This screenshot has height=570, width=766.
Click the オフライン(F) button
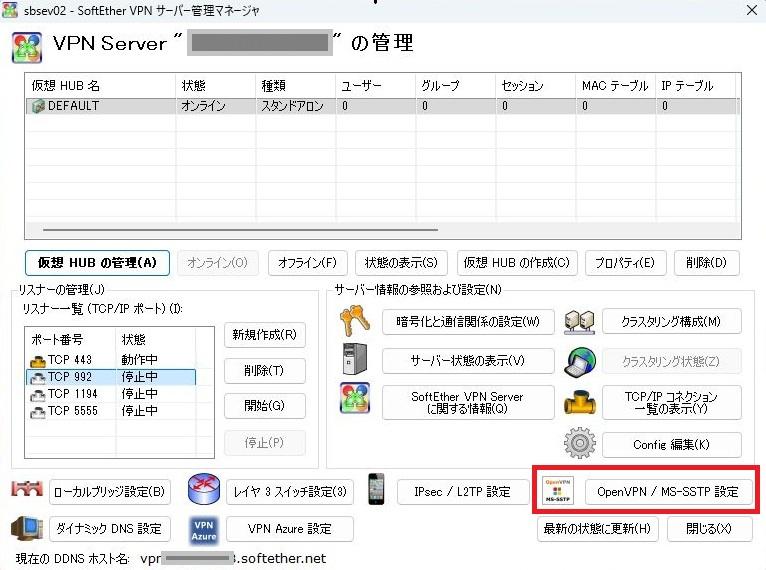click(308, 263)
